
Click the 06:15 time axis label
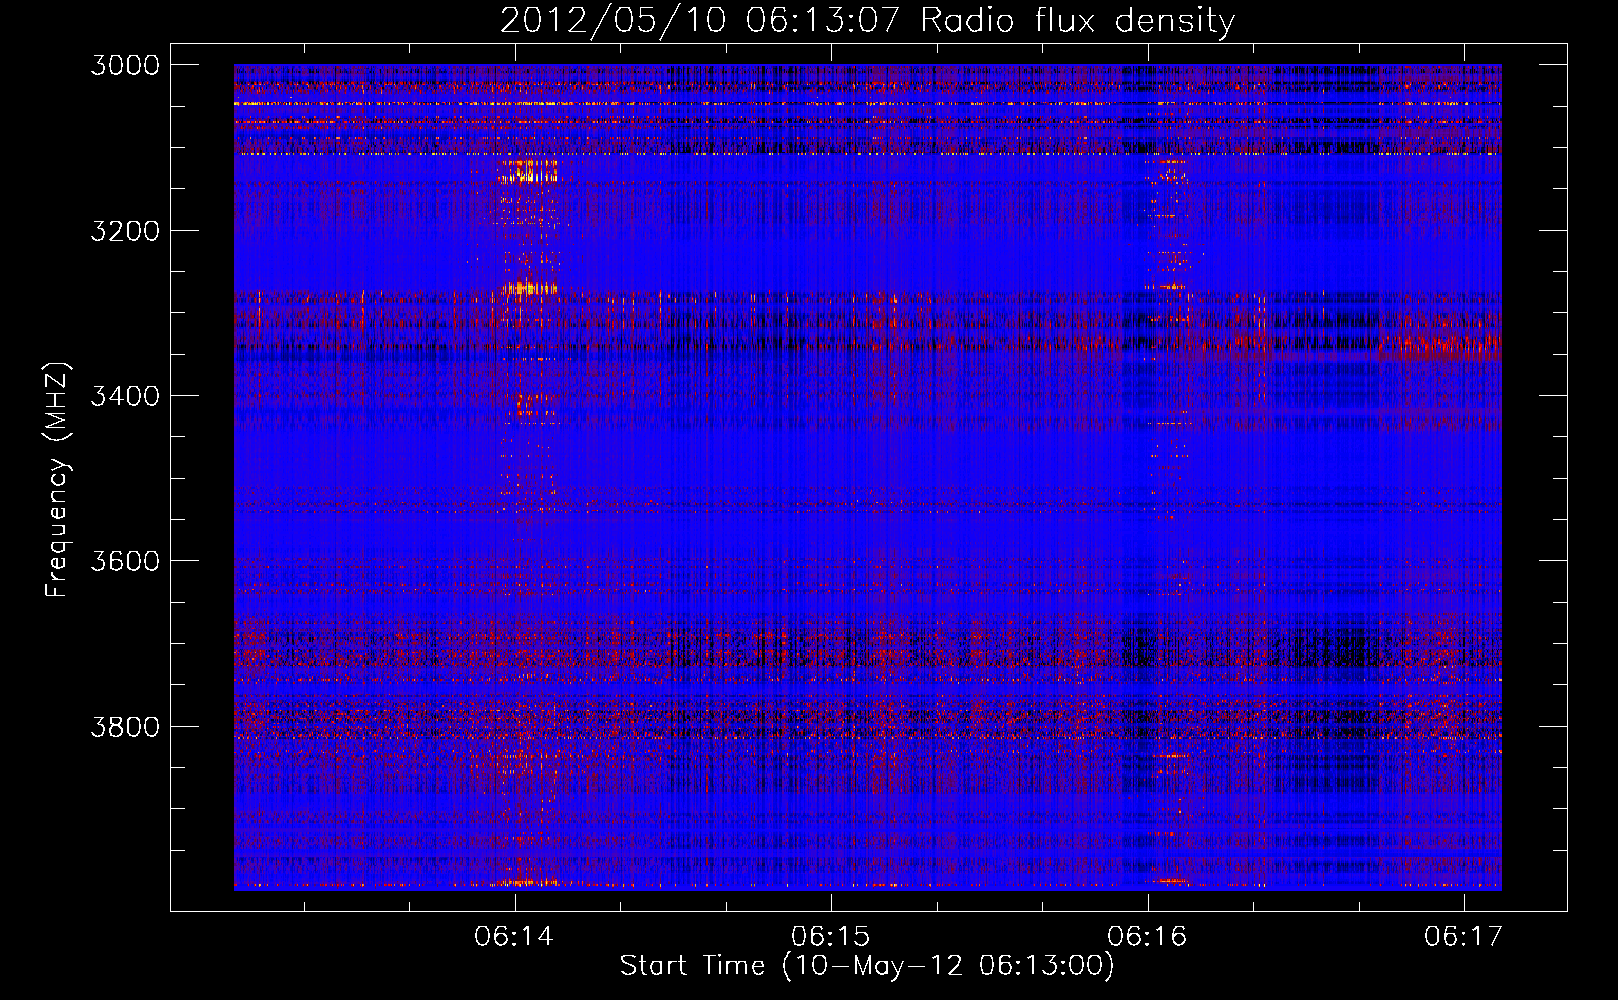830,936
